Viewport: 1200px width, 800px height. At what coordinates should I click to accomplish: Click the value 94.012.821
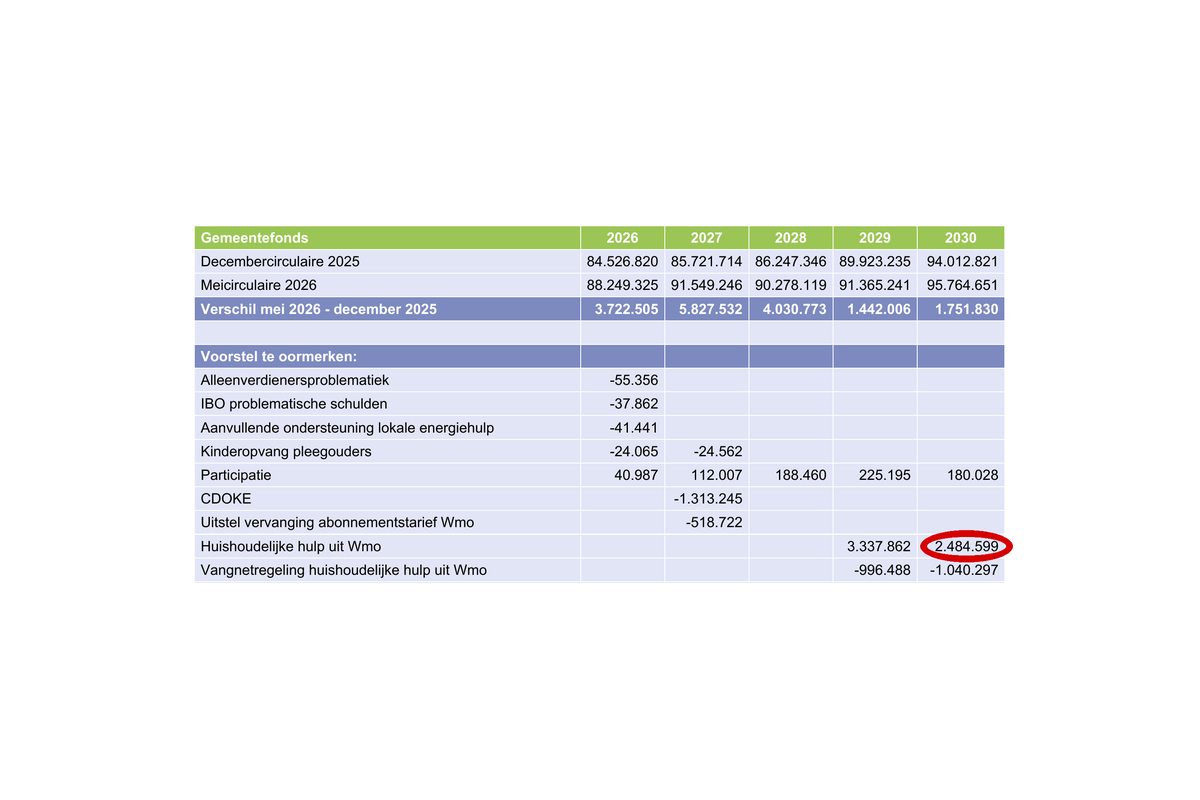pyautogui.click(x=962, y=262)
